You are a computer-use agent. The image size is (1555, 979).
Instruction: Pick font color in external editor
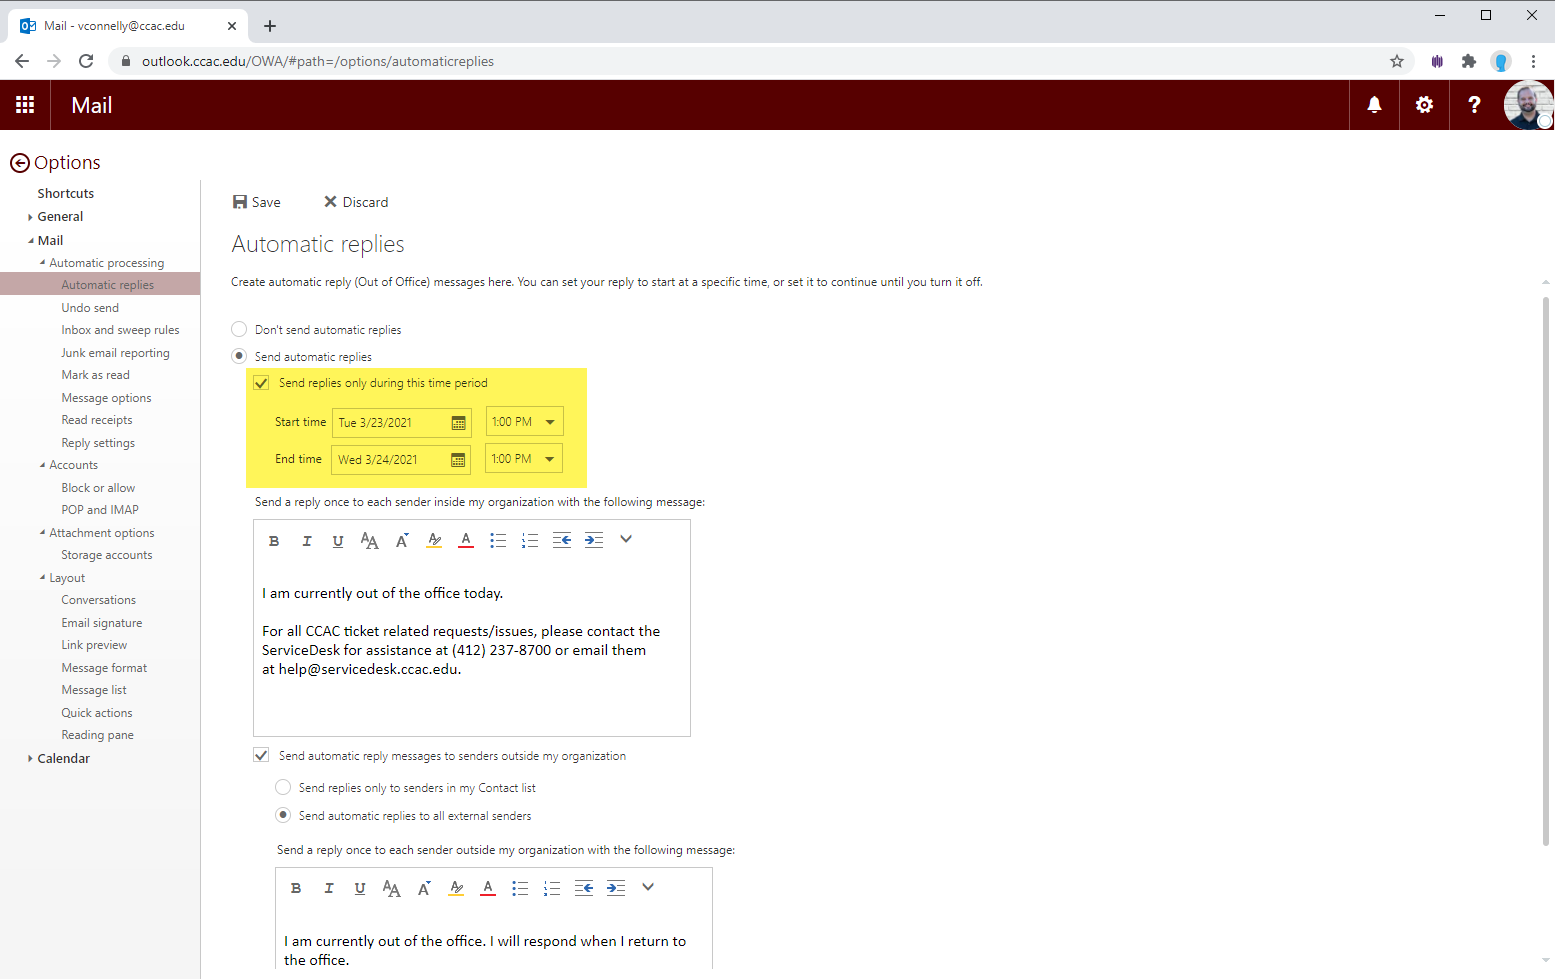(488, 888)
